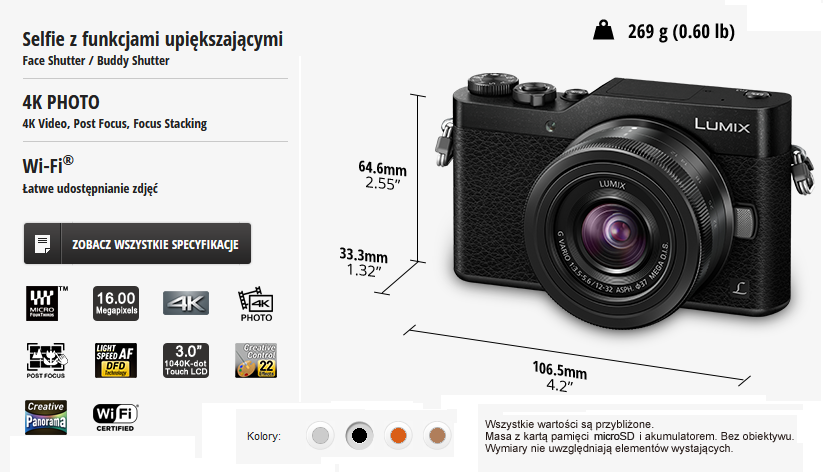
Task: Click the Light Speed AF DFD icon
Action: point(115,361)
